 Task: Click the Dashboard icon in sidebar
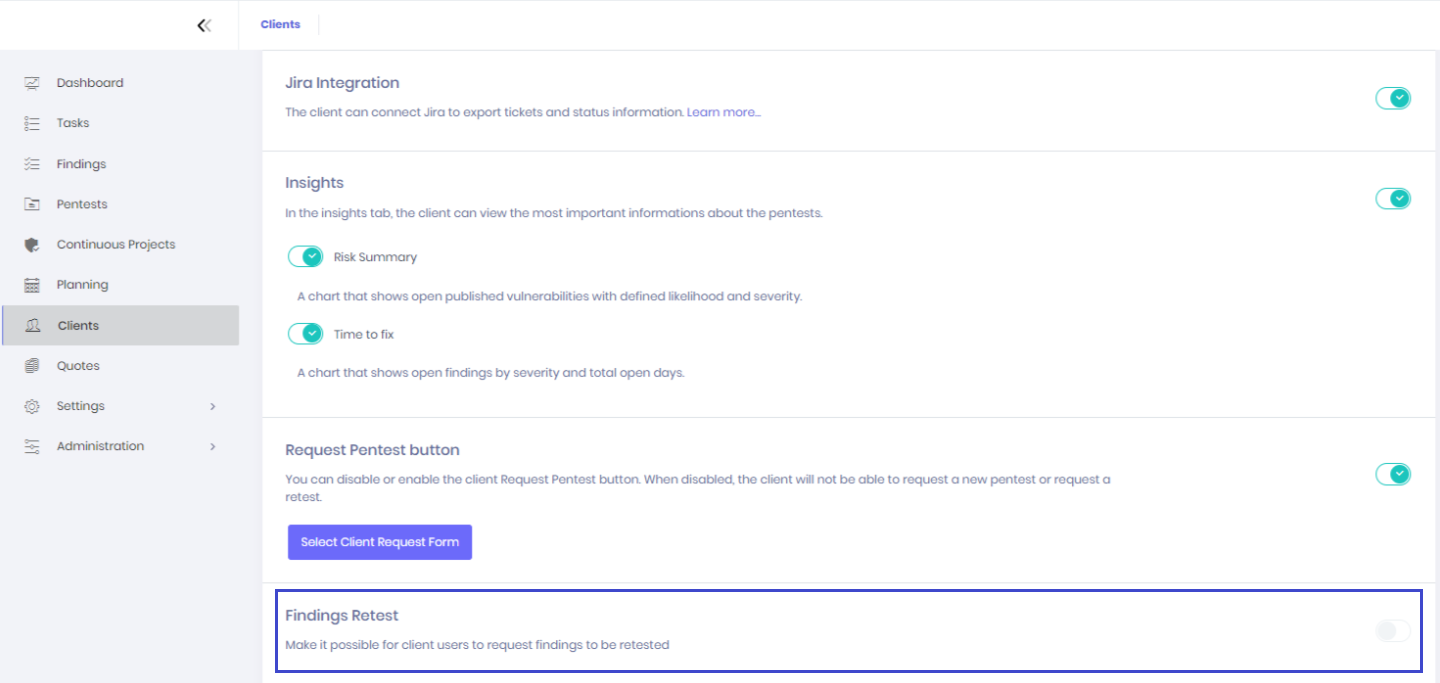(32, 83)
